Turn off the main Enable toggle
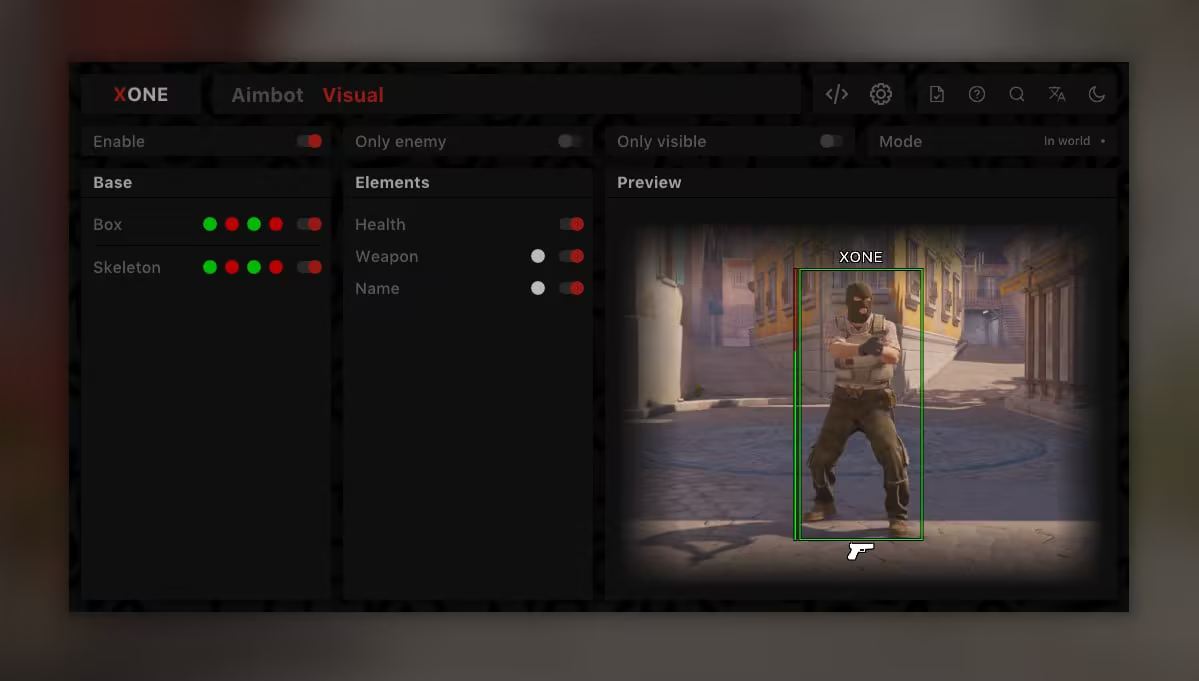The height and width of the screenshot is (681, 1199). (x=309, y=141)
